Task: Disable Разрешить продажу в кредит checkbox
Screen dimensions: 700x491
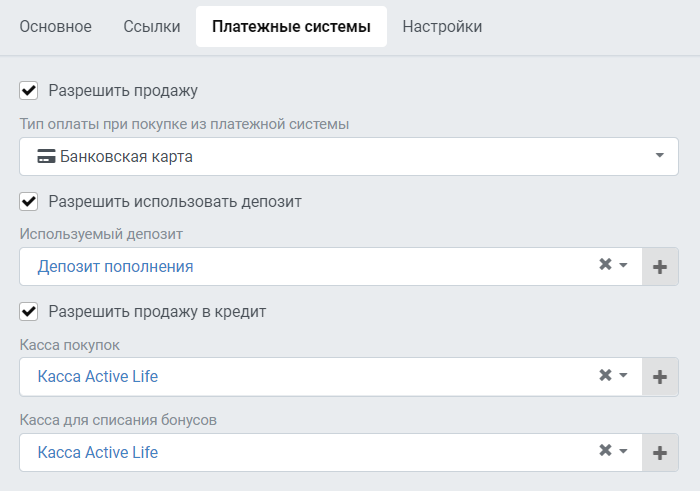Action: pos(29,312)
